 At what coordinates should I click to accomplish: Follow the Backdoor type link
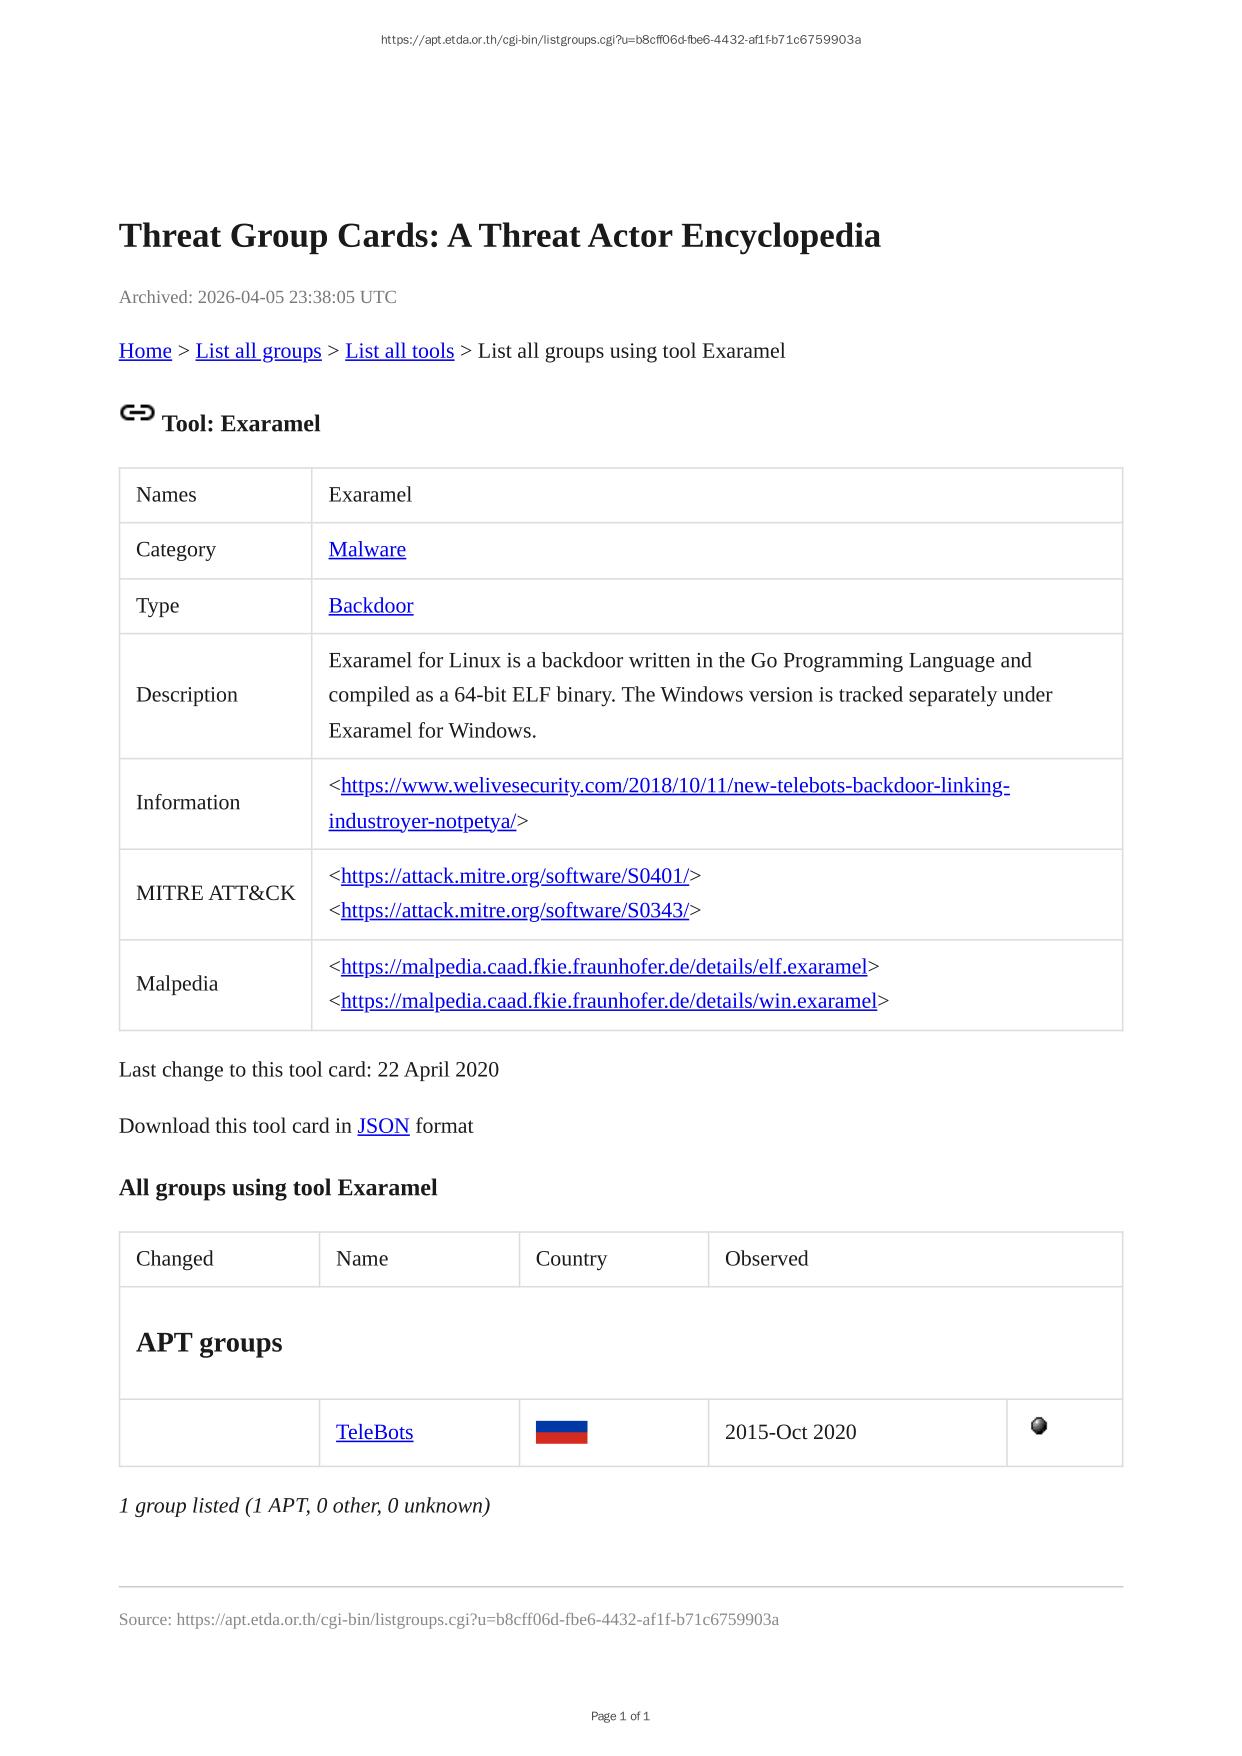coord(370,606)
